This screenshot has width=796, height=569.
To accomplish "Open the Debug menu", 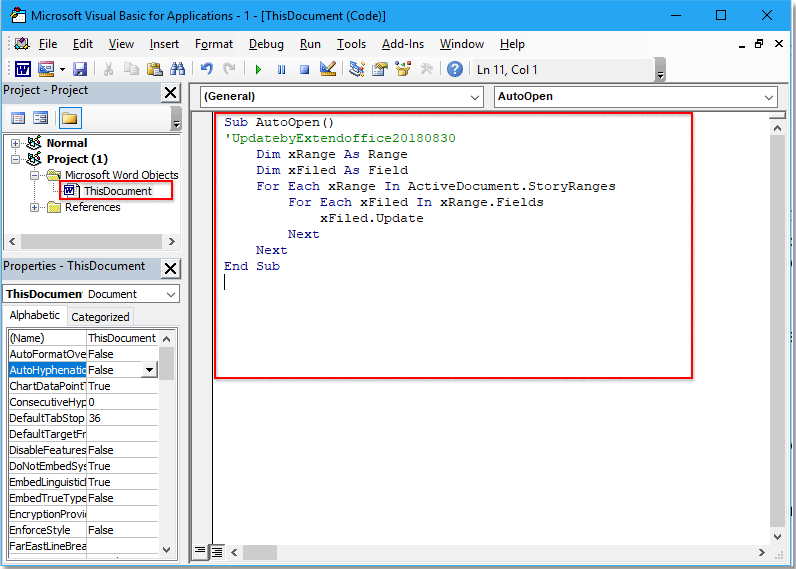I will pyautogui.click(x=266, y=44).
